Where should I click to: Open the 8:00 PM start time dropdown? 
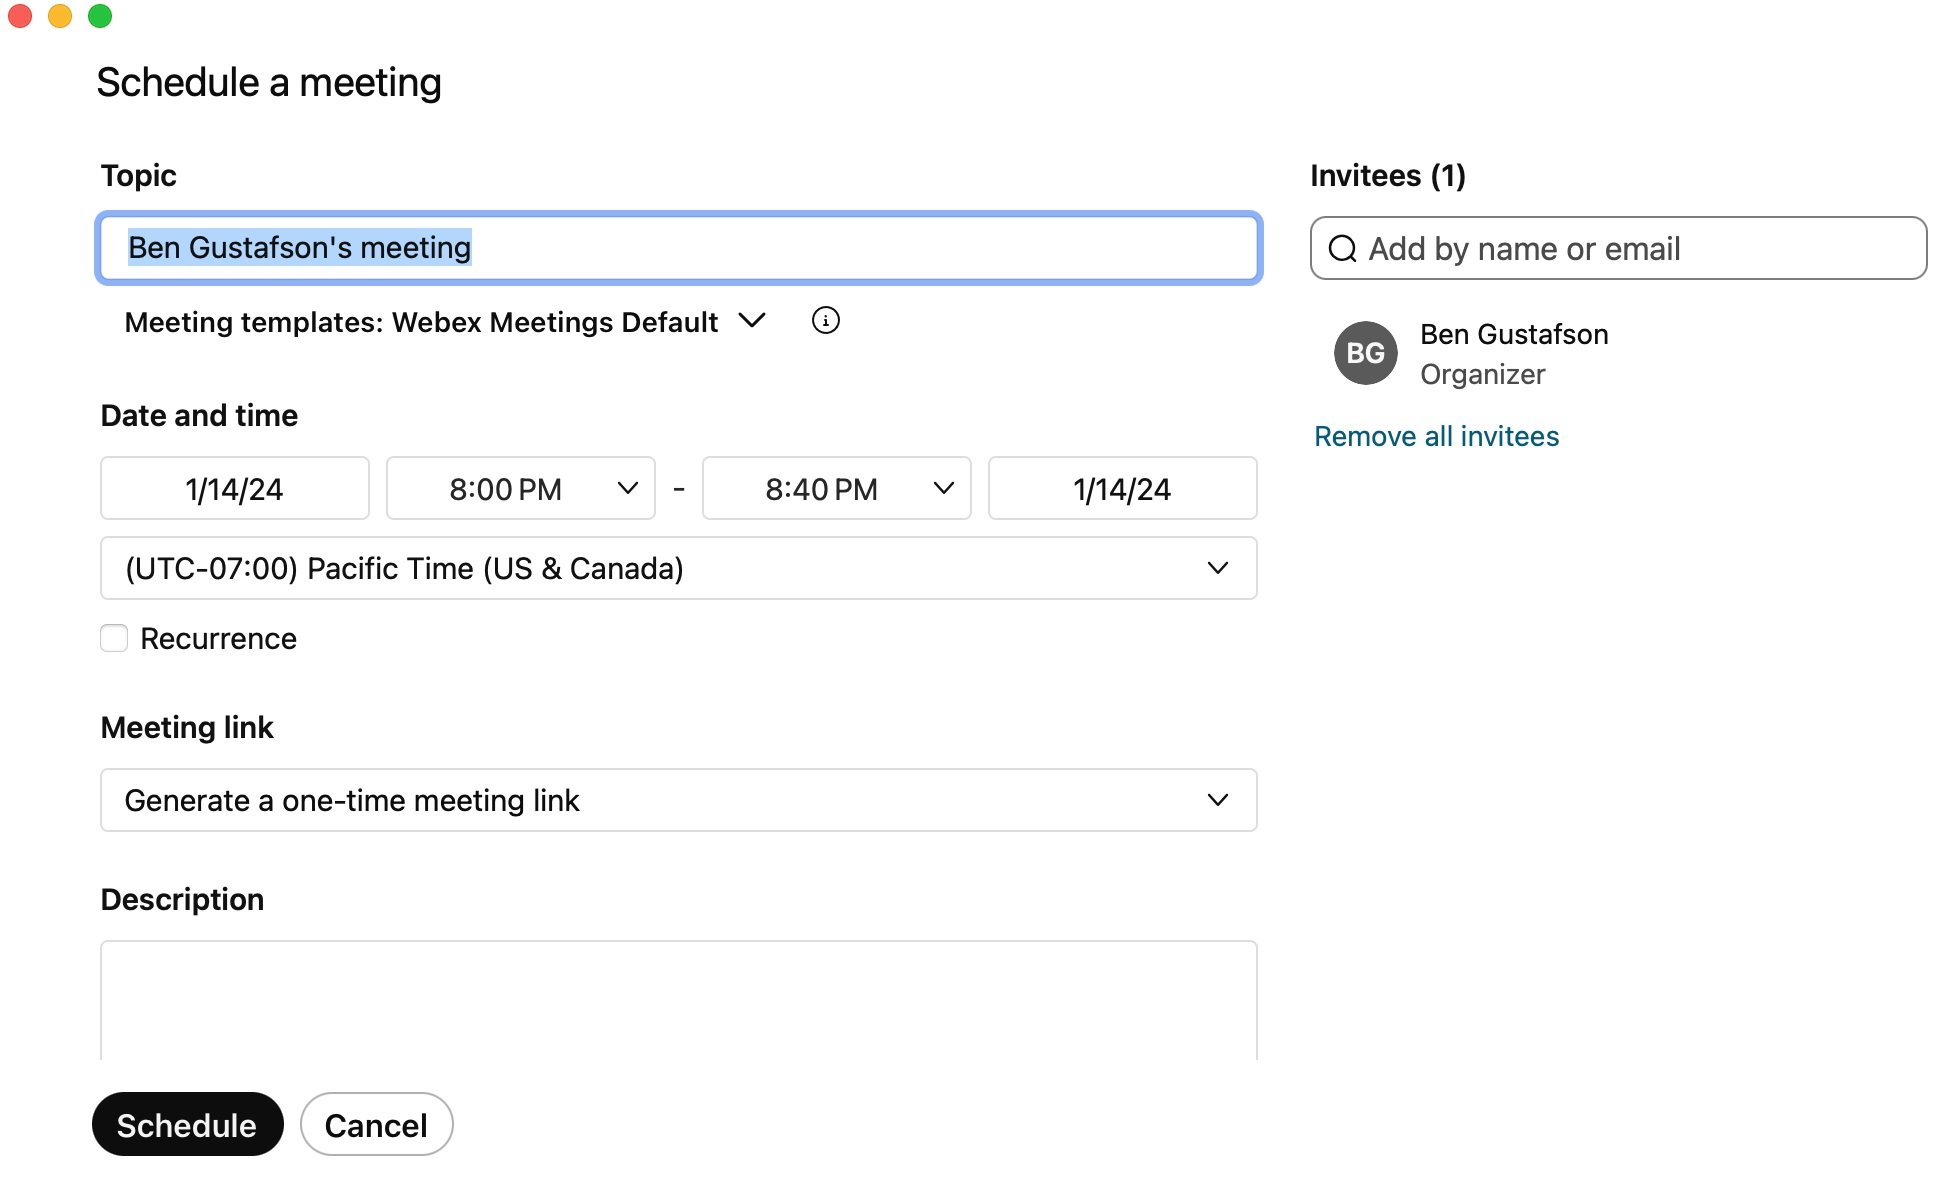pyautogui.click(x=520, y=489)
